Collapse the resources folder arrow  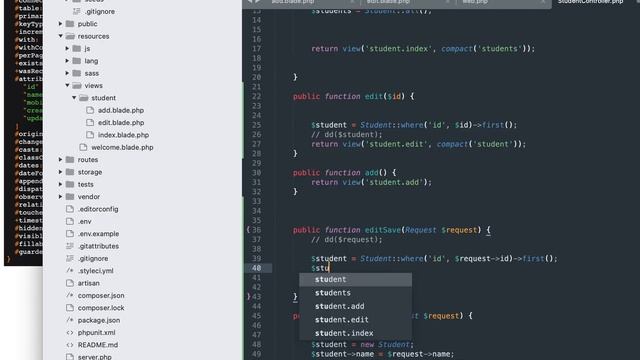(60, 36)
